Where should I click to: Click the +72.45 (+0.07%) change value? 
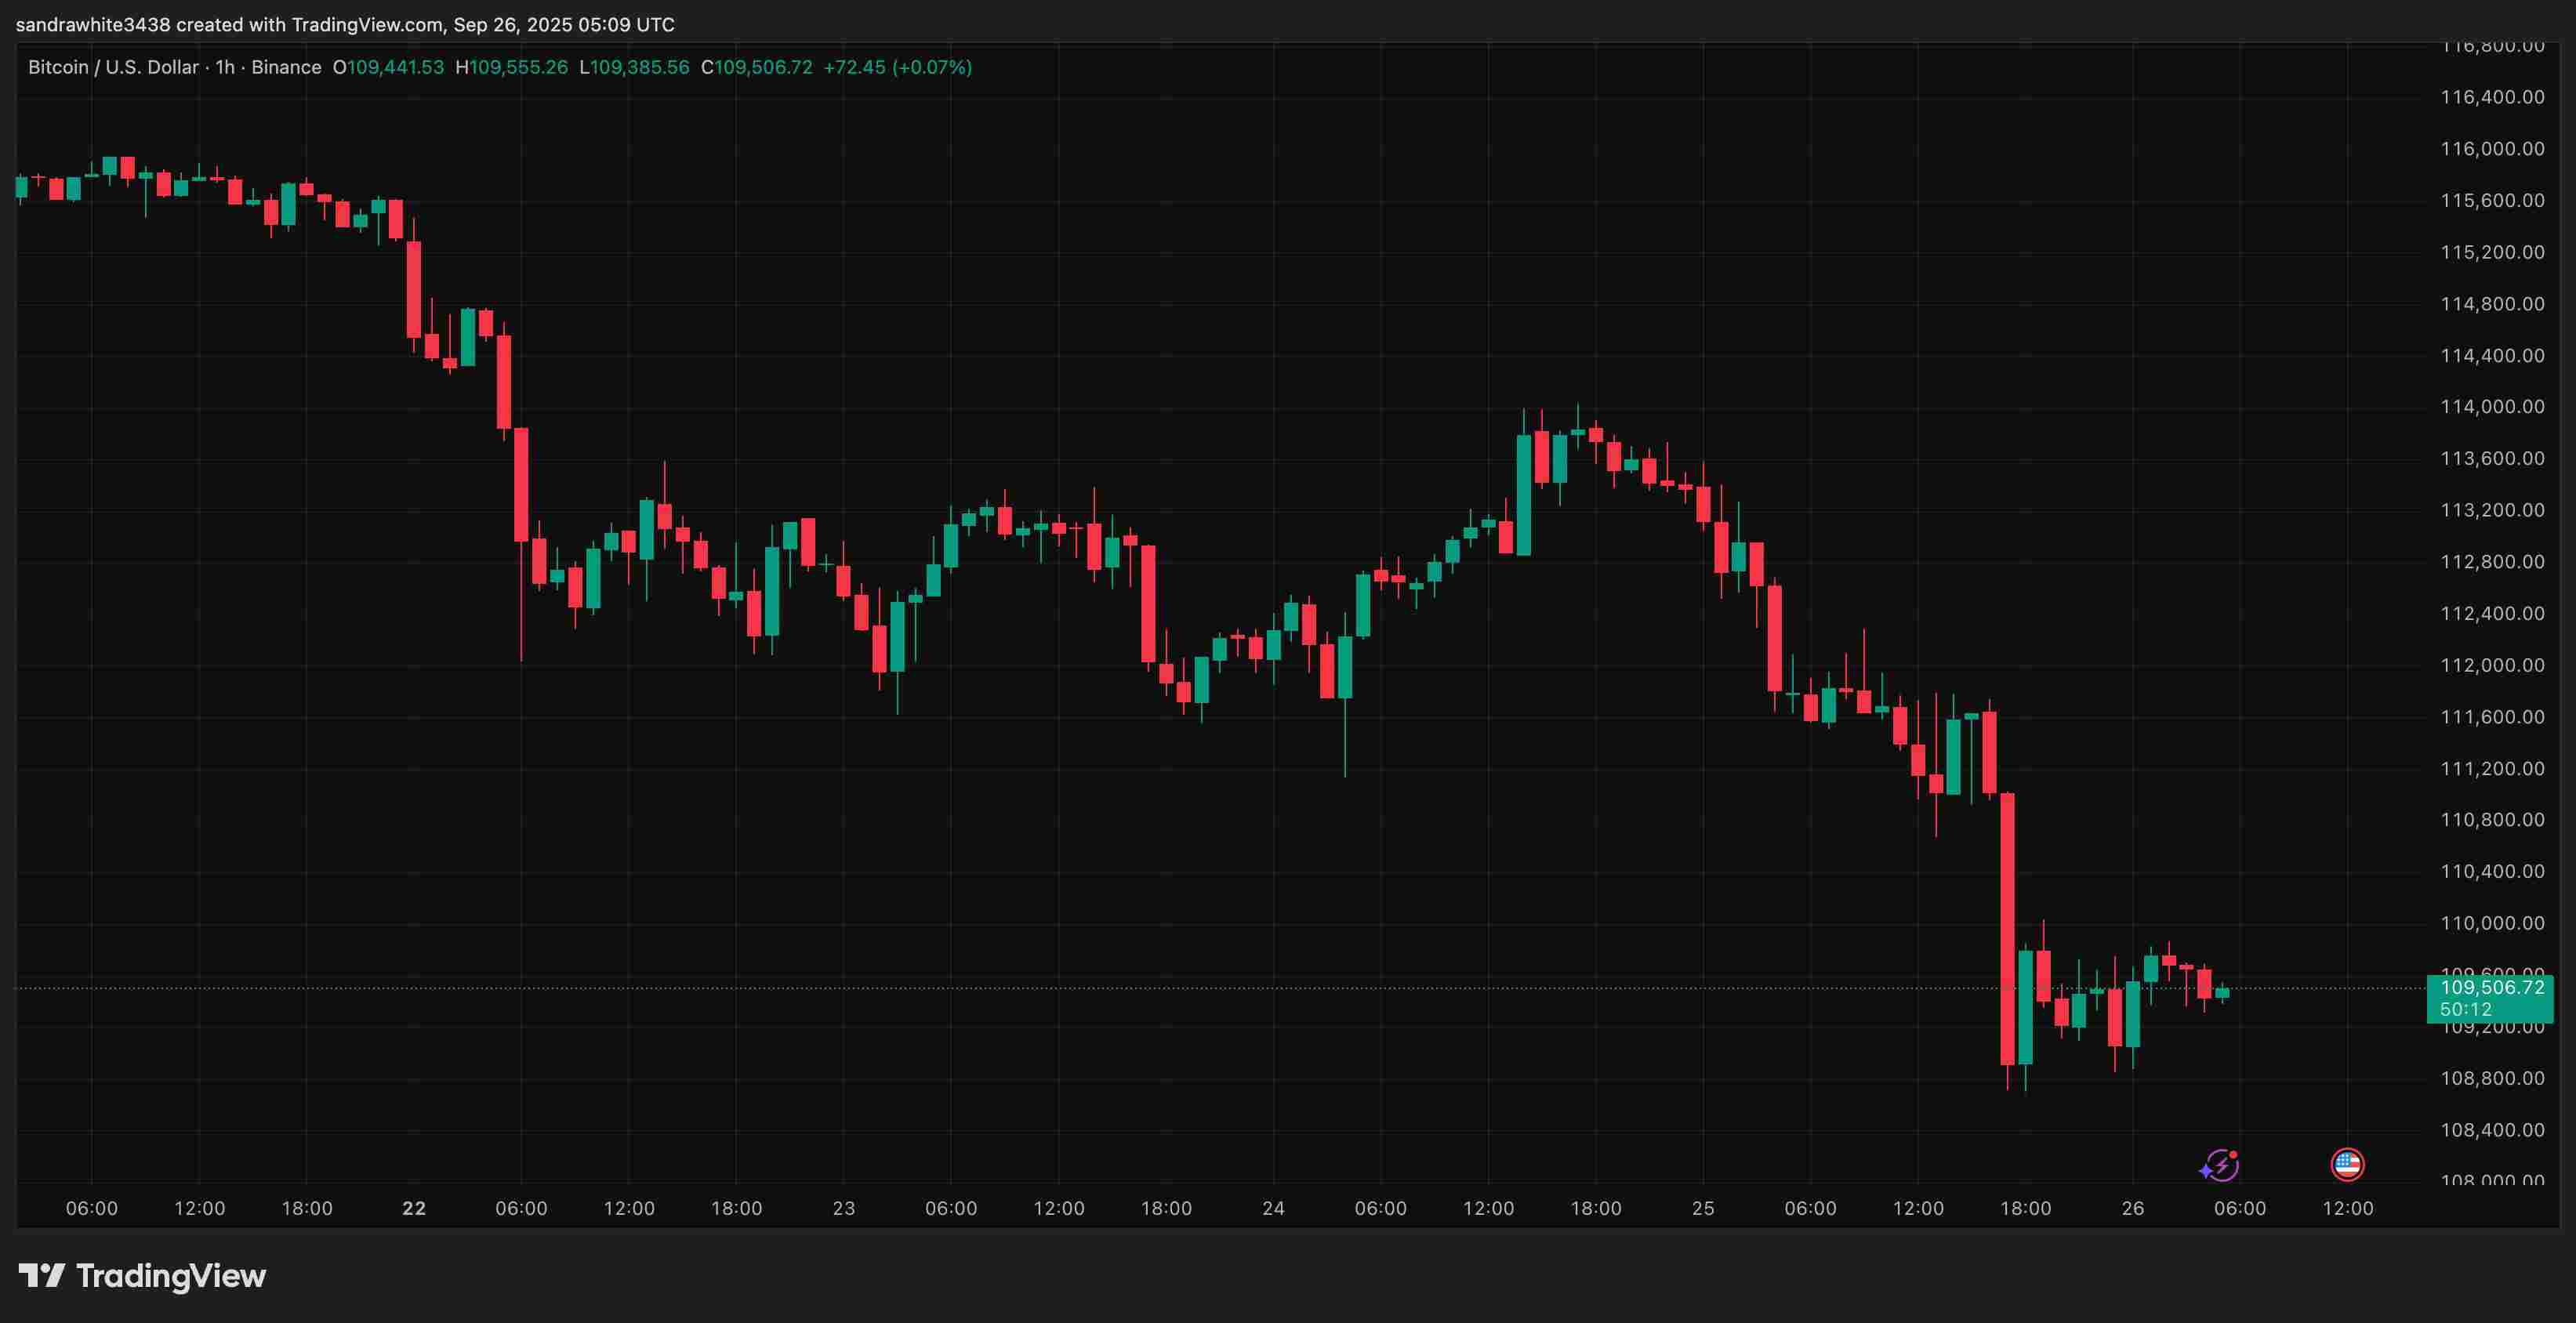pos(897,67)
